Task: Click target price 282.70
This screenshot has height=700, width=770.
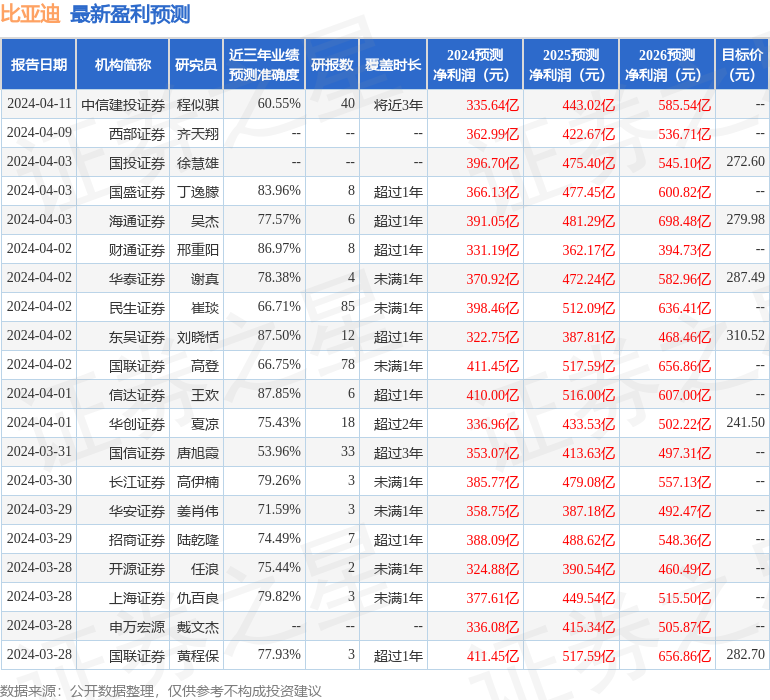Action: (x=745, y=654)
